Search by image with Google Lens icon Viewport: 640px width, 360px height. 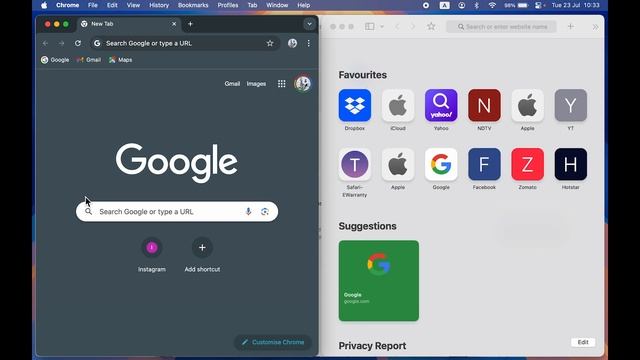coord(265,211)
